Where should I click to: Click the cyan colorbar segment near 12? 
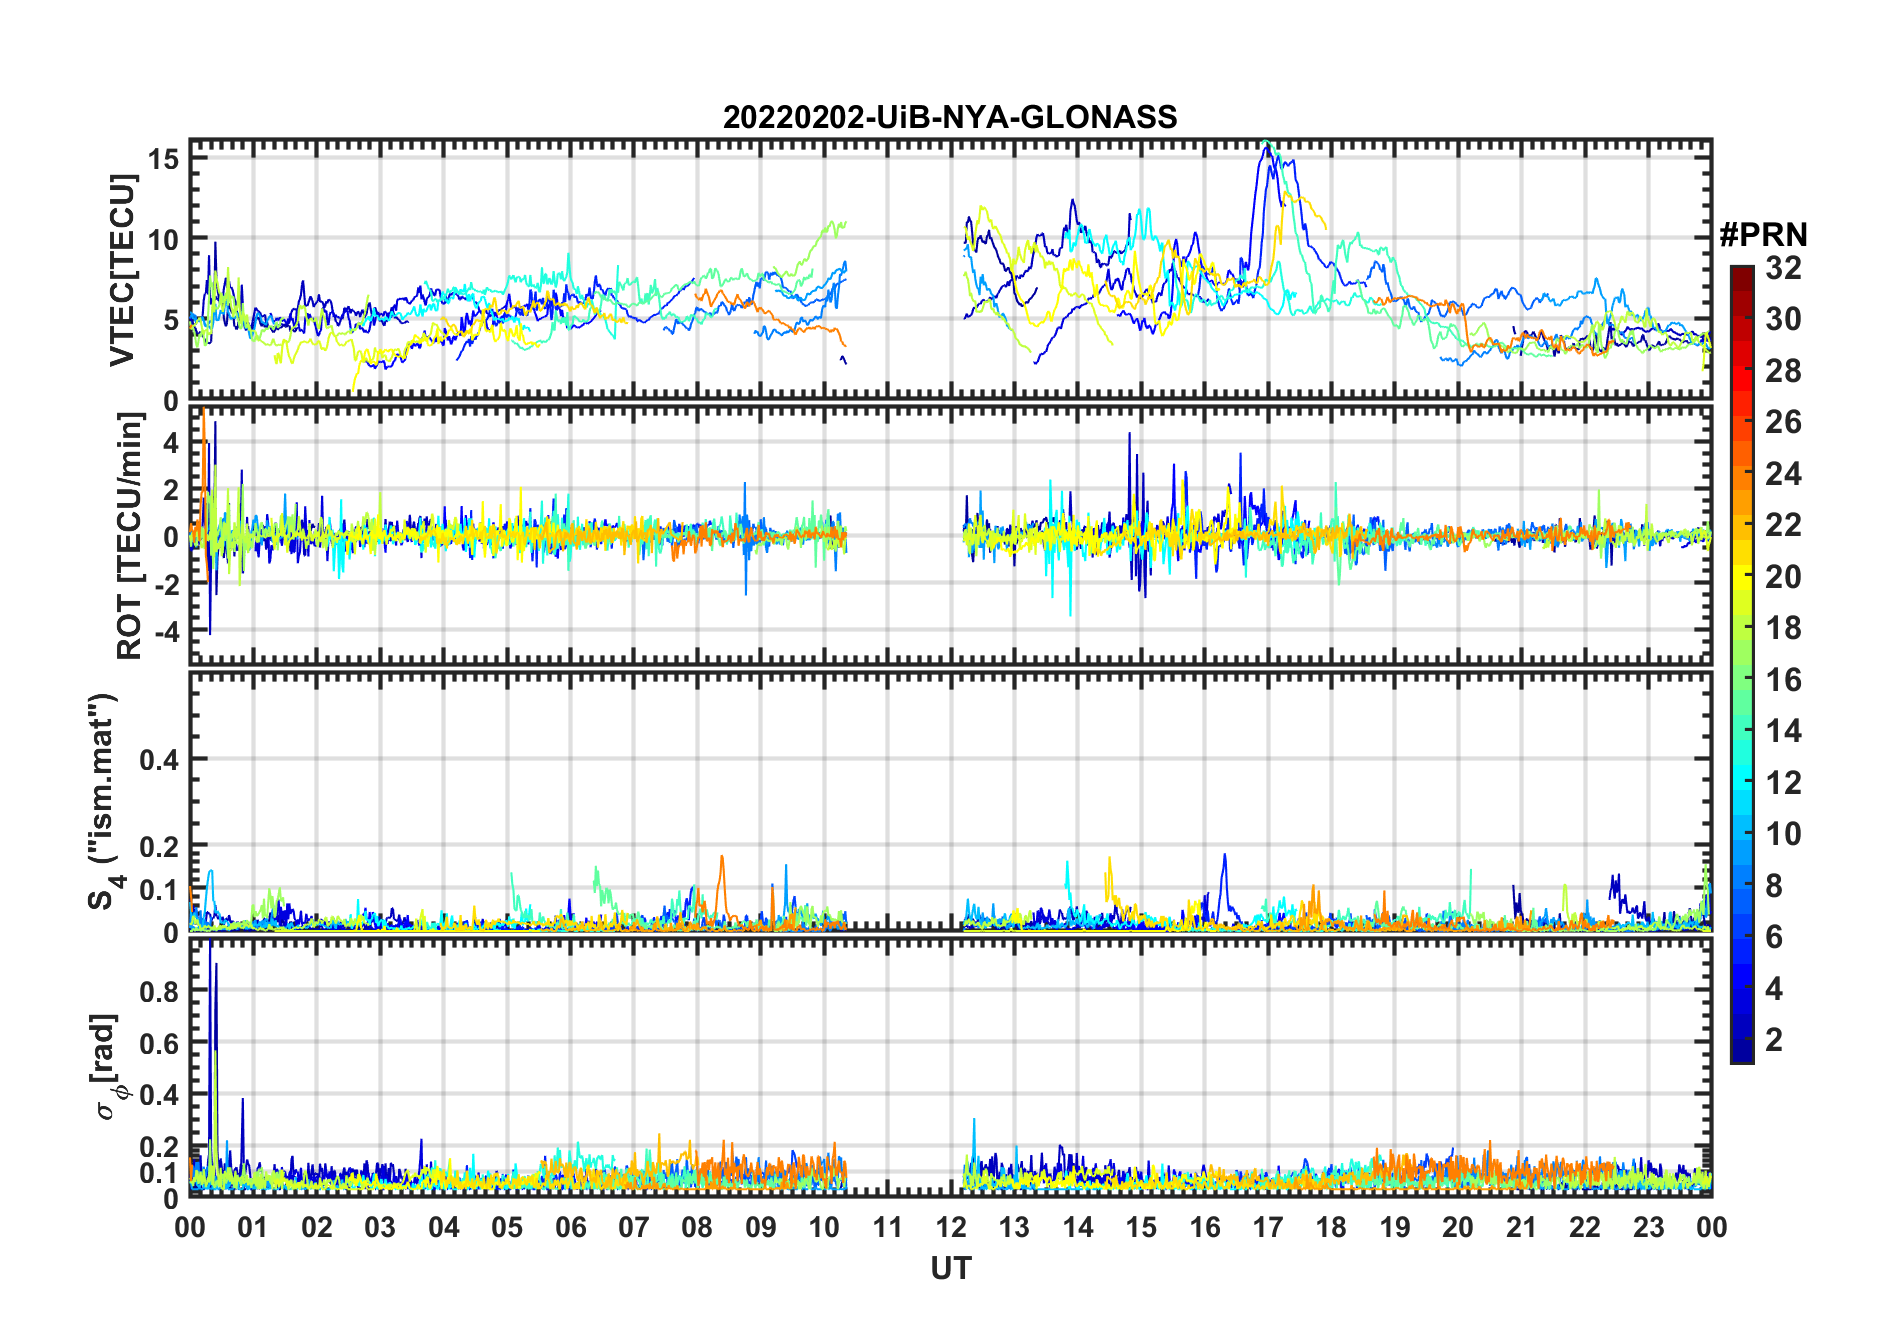click(1742, 782)
